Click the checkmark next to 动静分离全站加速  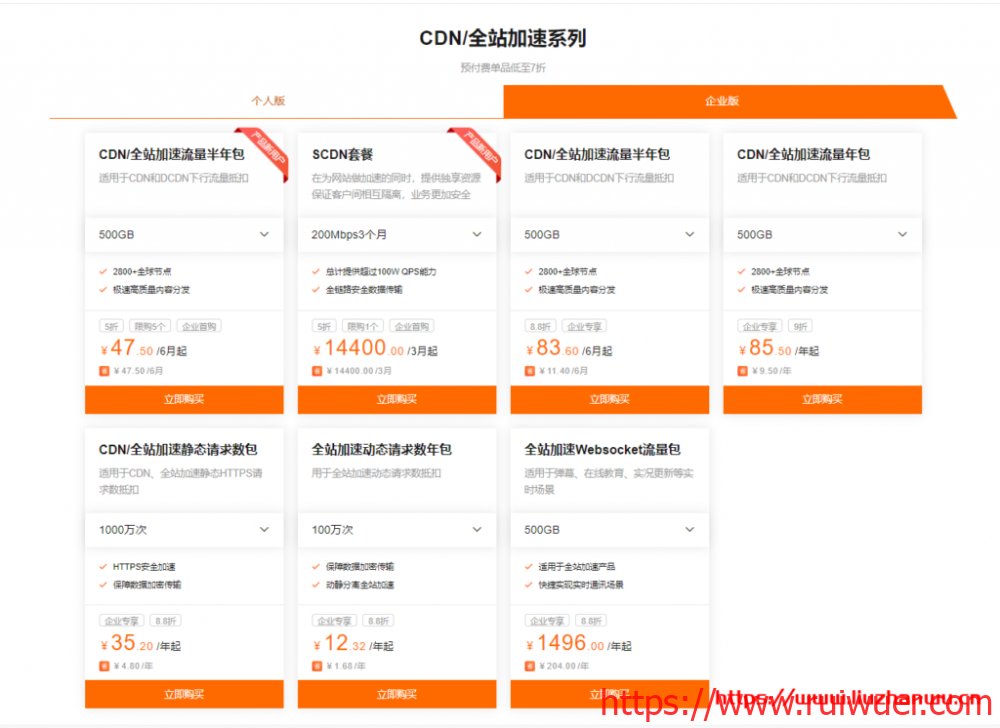[316, 585]
